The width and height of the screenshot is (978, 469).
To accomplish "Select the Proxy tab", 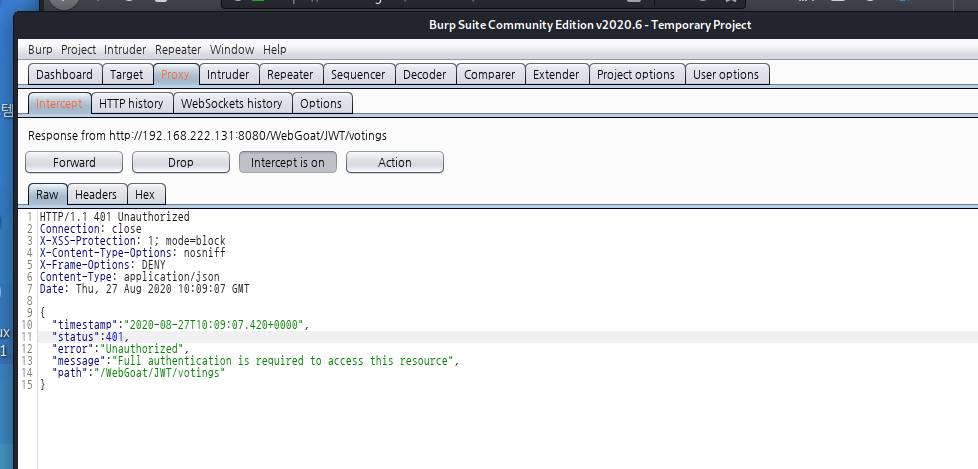I will point(175,74).
